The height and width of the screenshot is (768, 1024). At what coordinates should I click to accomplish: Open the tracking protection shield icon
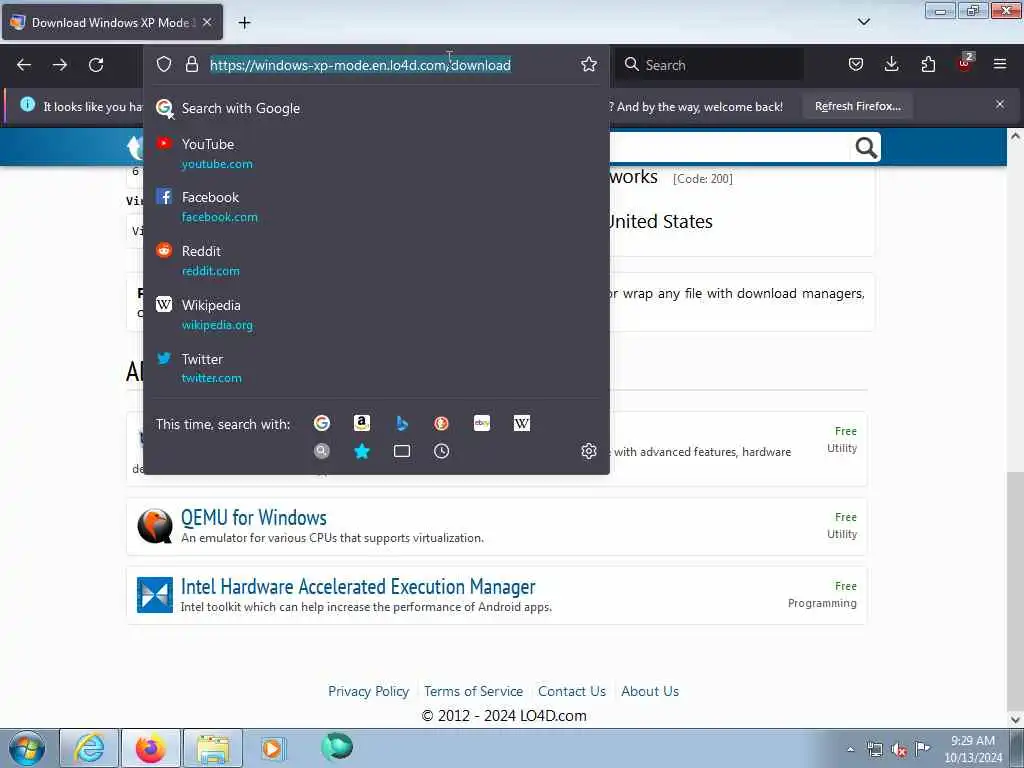(164, 64)
